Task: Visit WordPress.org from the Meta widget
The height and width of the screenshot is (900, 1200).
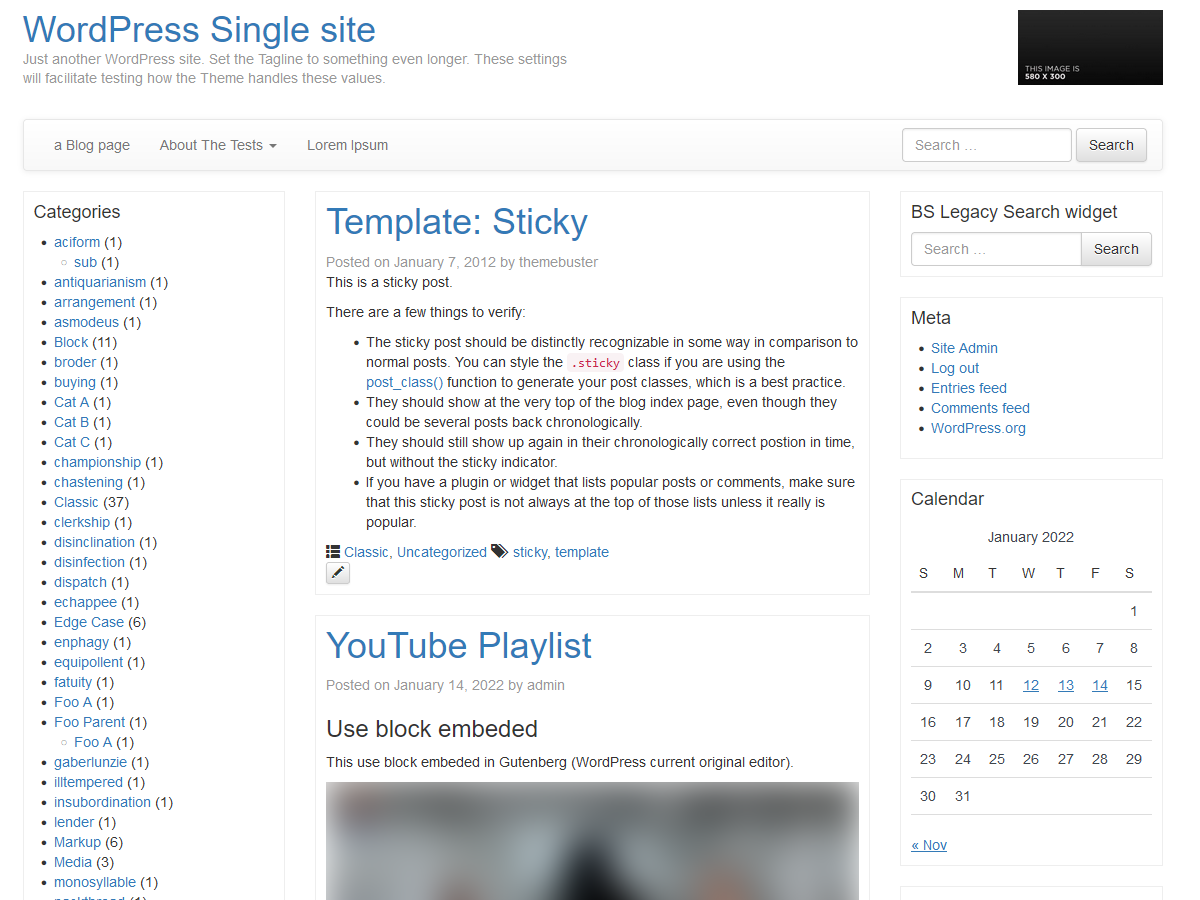Action: coord(978,428)
